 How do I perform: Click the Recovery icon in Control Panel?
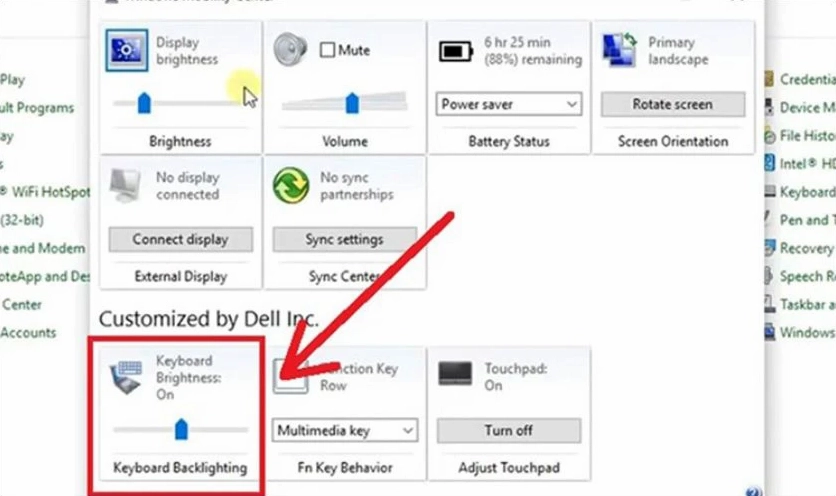coord(769,248)
